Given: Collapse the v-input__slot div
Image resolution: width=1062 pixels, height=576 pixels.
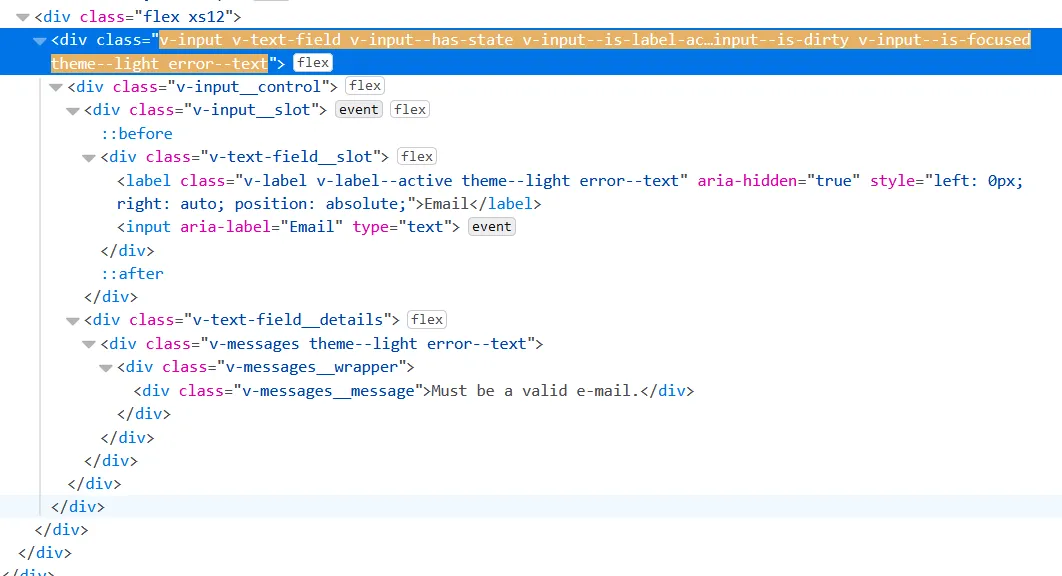Looking at the screenshot, I should point(72,110).
